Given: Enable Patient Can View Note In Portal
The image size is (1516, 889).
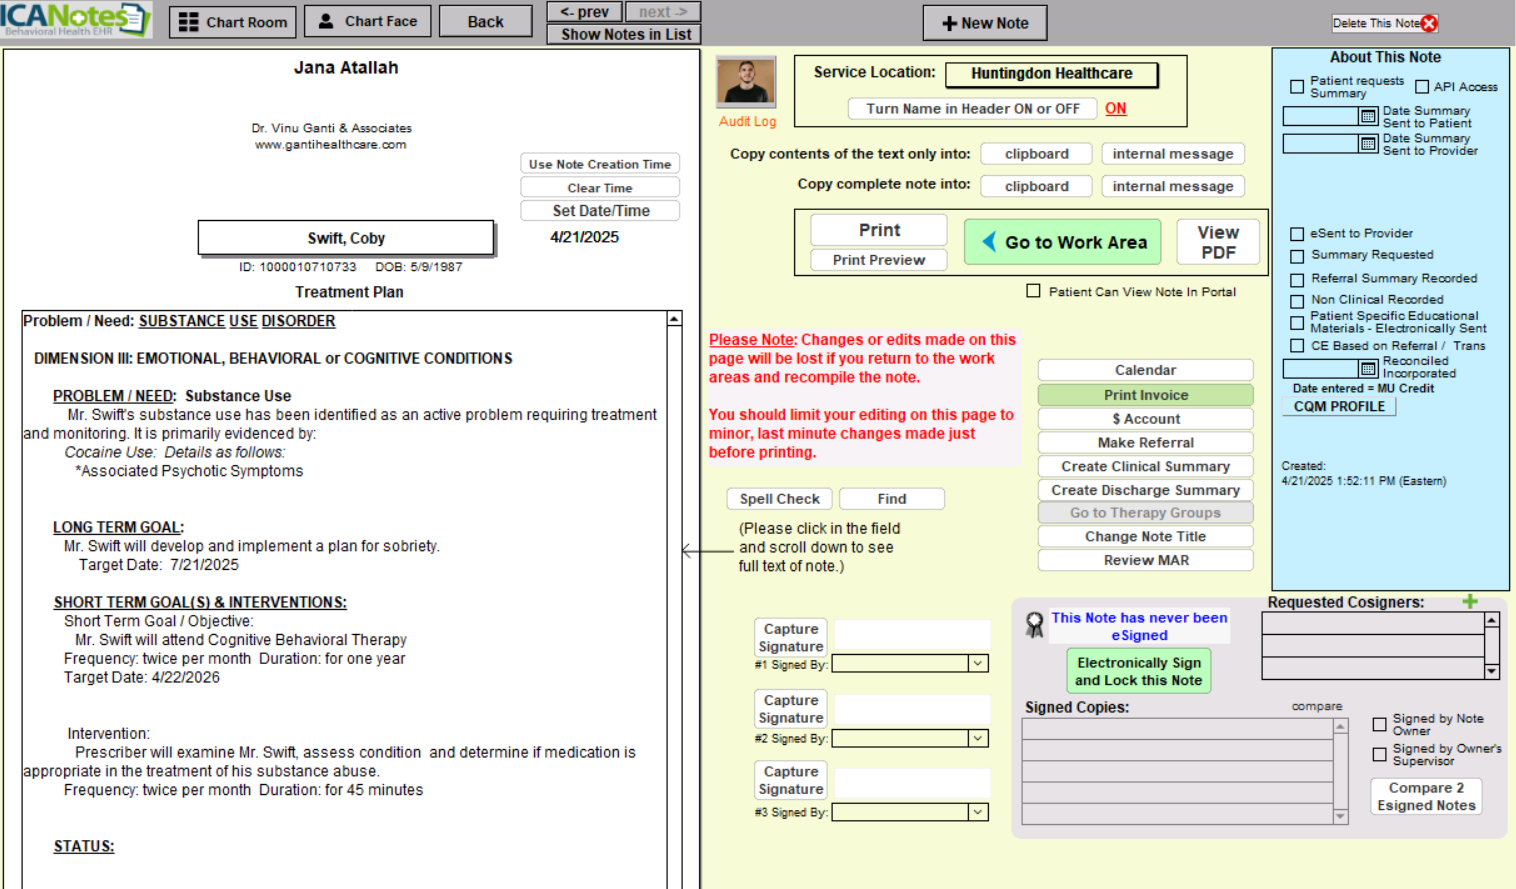Looking at the screenshot, I should 1033,291.
